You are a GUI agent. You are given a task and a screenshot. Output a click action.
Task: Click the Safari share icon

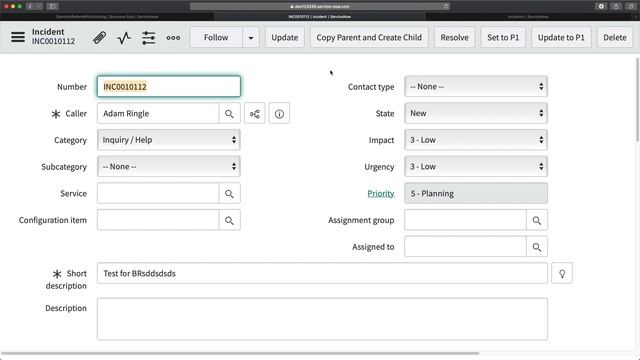616,6
